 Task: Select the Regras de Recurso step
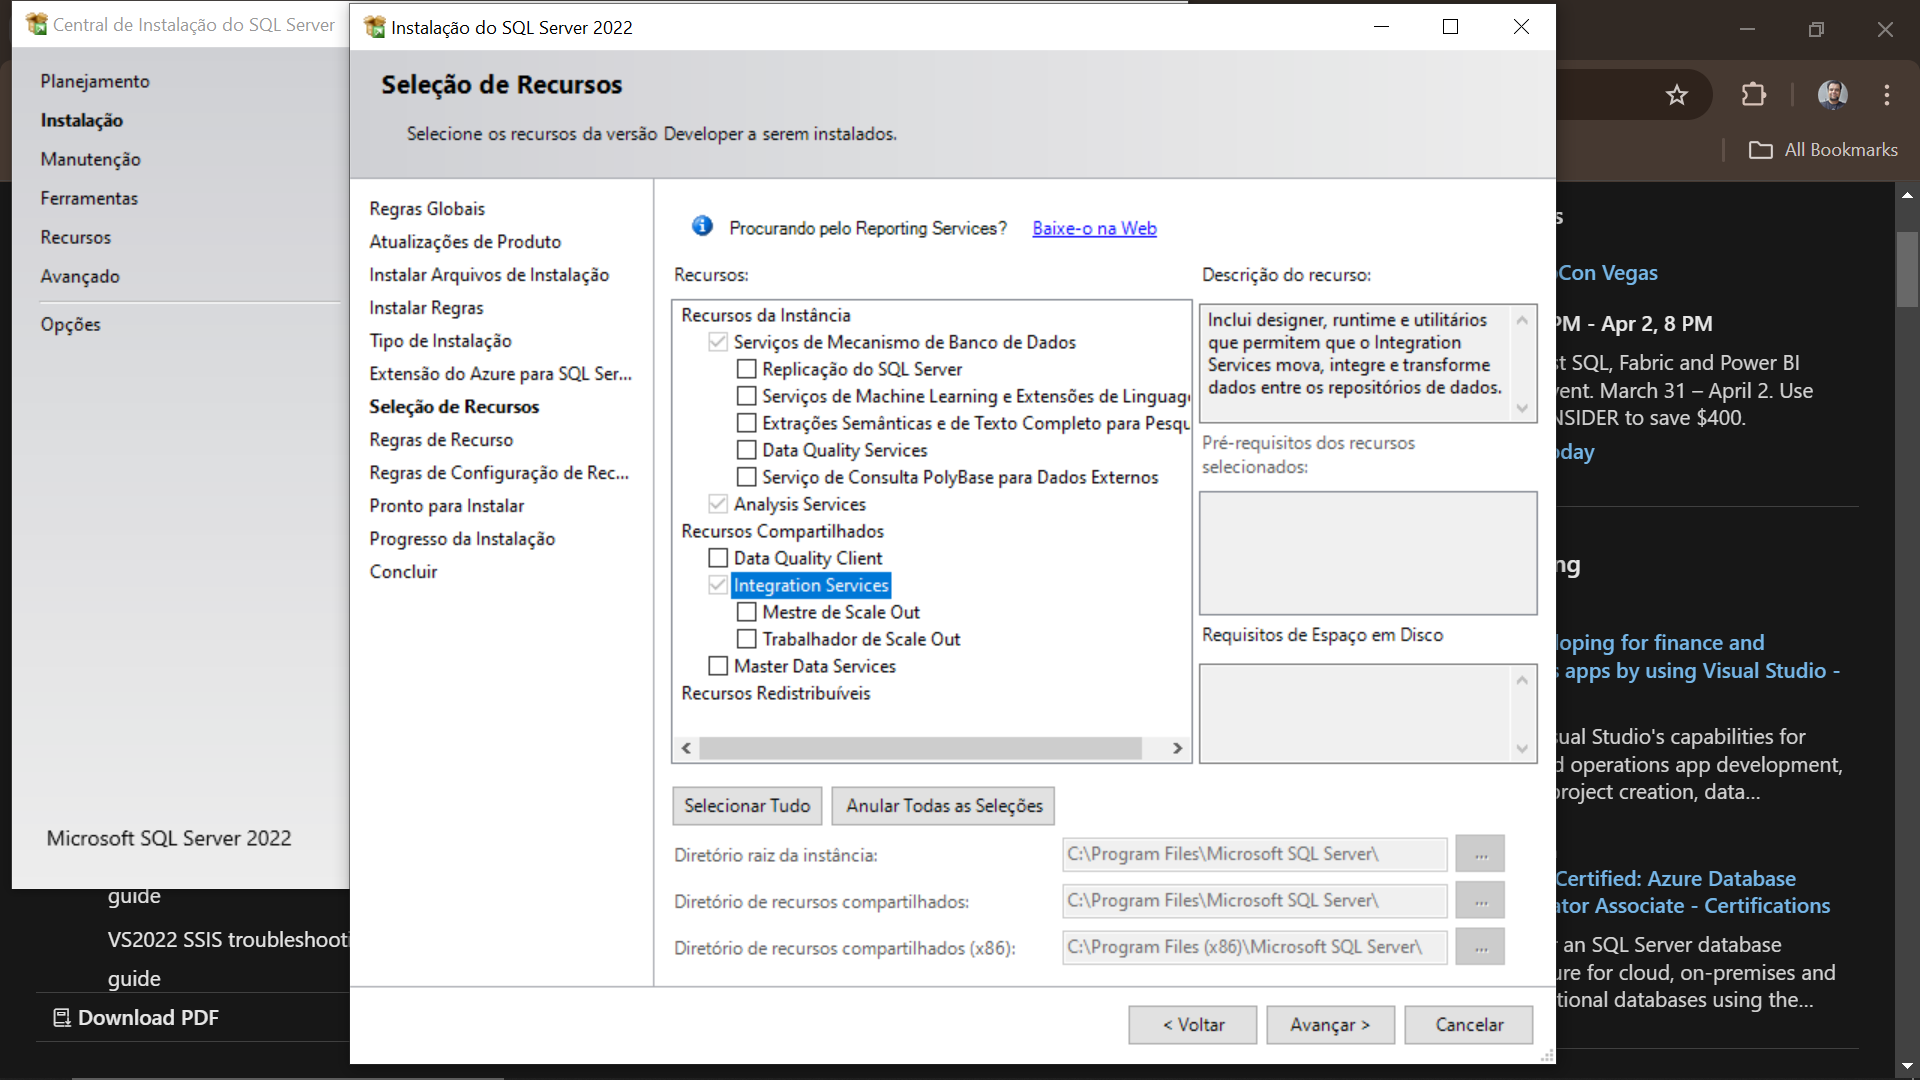coord(441,440)
